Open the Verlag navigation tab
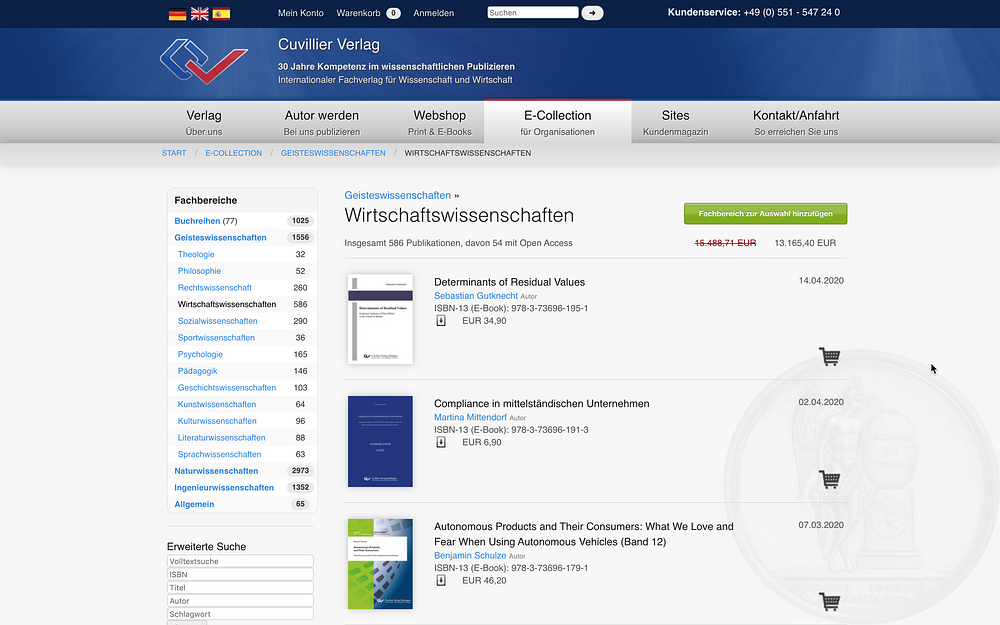This screenshot has height=625, width=1000. [204, 122]
